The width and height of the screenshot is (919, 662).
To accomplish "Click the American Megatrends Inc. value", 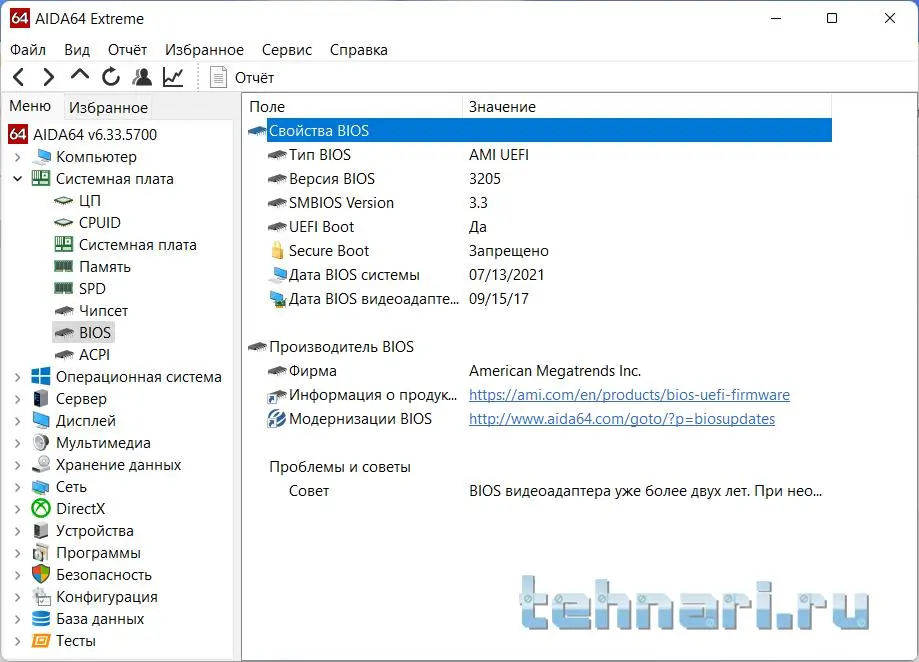I will (x=555, y=371).
